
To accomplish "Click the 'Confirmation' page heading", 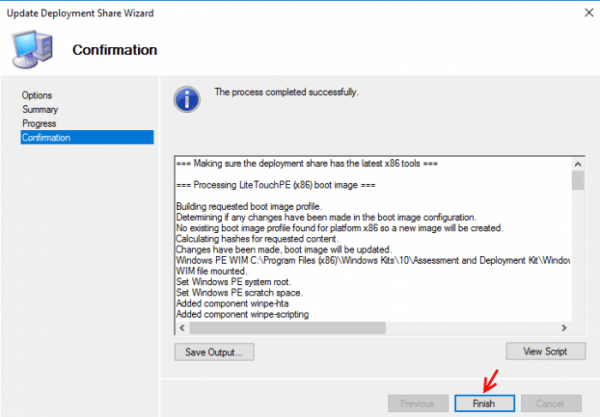I will [x=115, y=50].
